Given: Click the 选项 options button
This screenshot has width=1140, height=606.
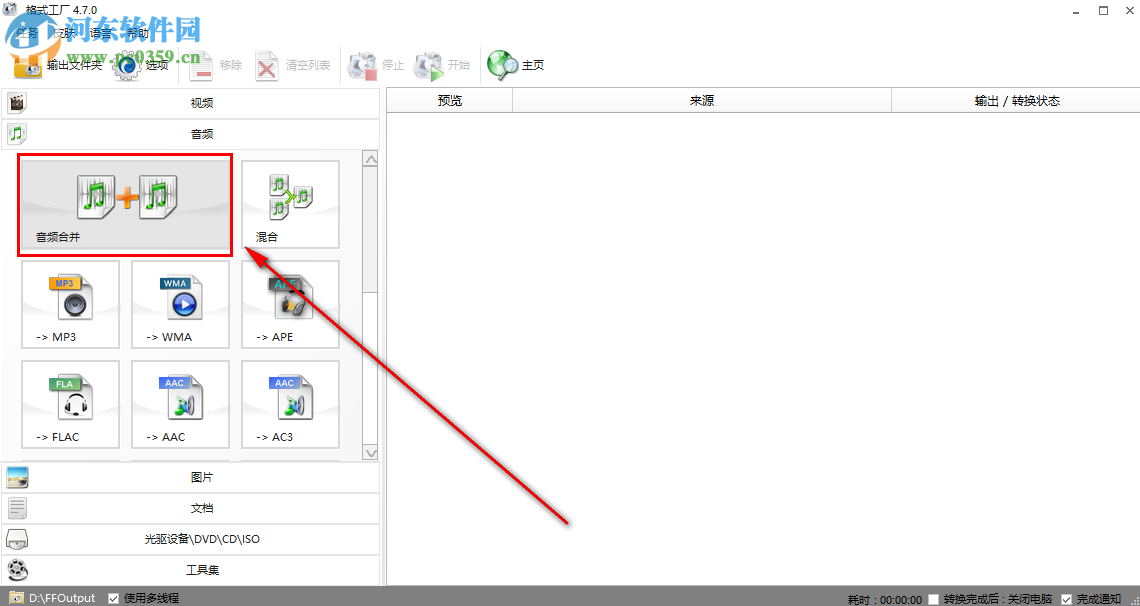Looking at the screenshot, I should (142, 65).
